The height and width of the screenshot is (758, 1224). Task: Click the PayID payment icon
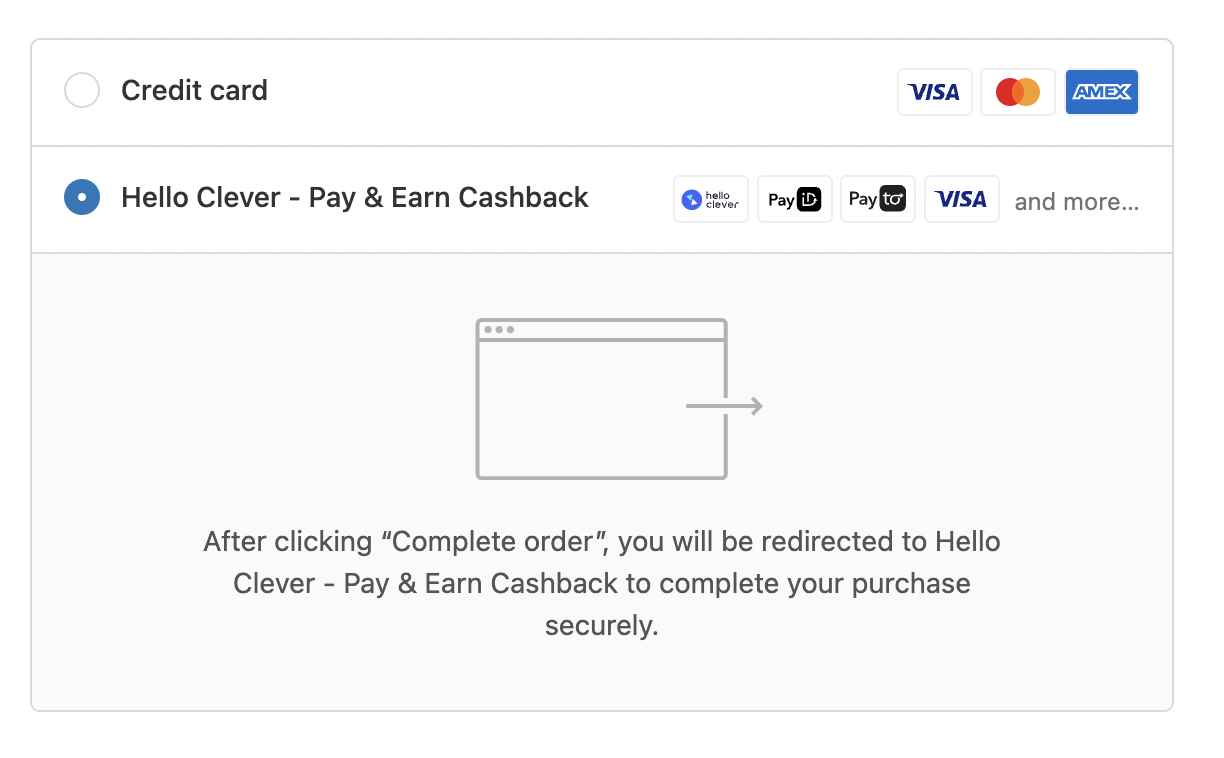point(794,199)
